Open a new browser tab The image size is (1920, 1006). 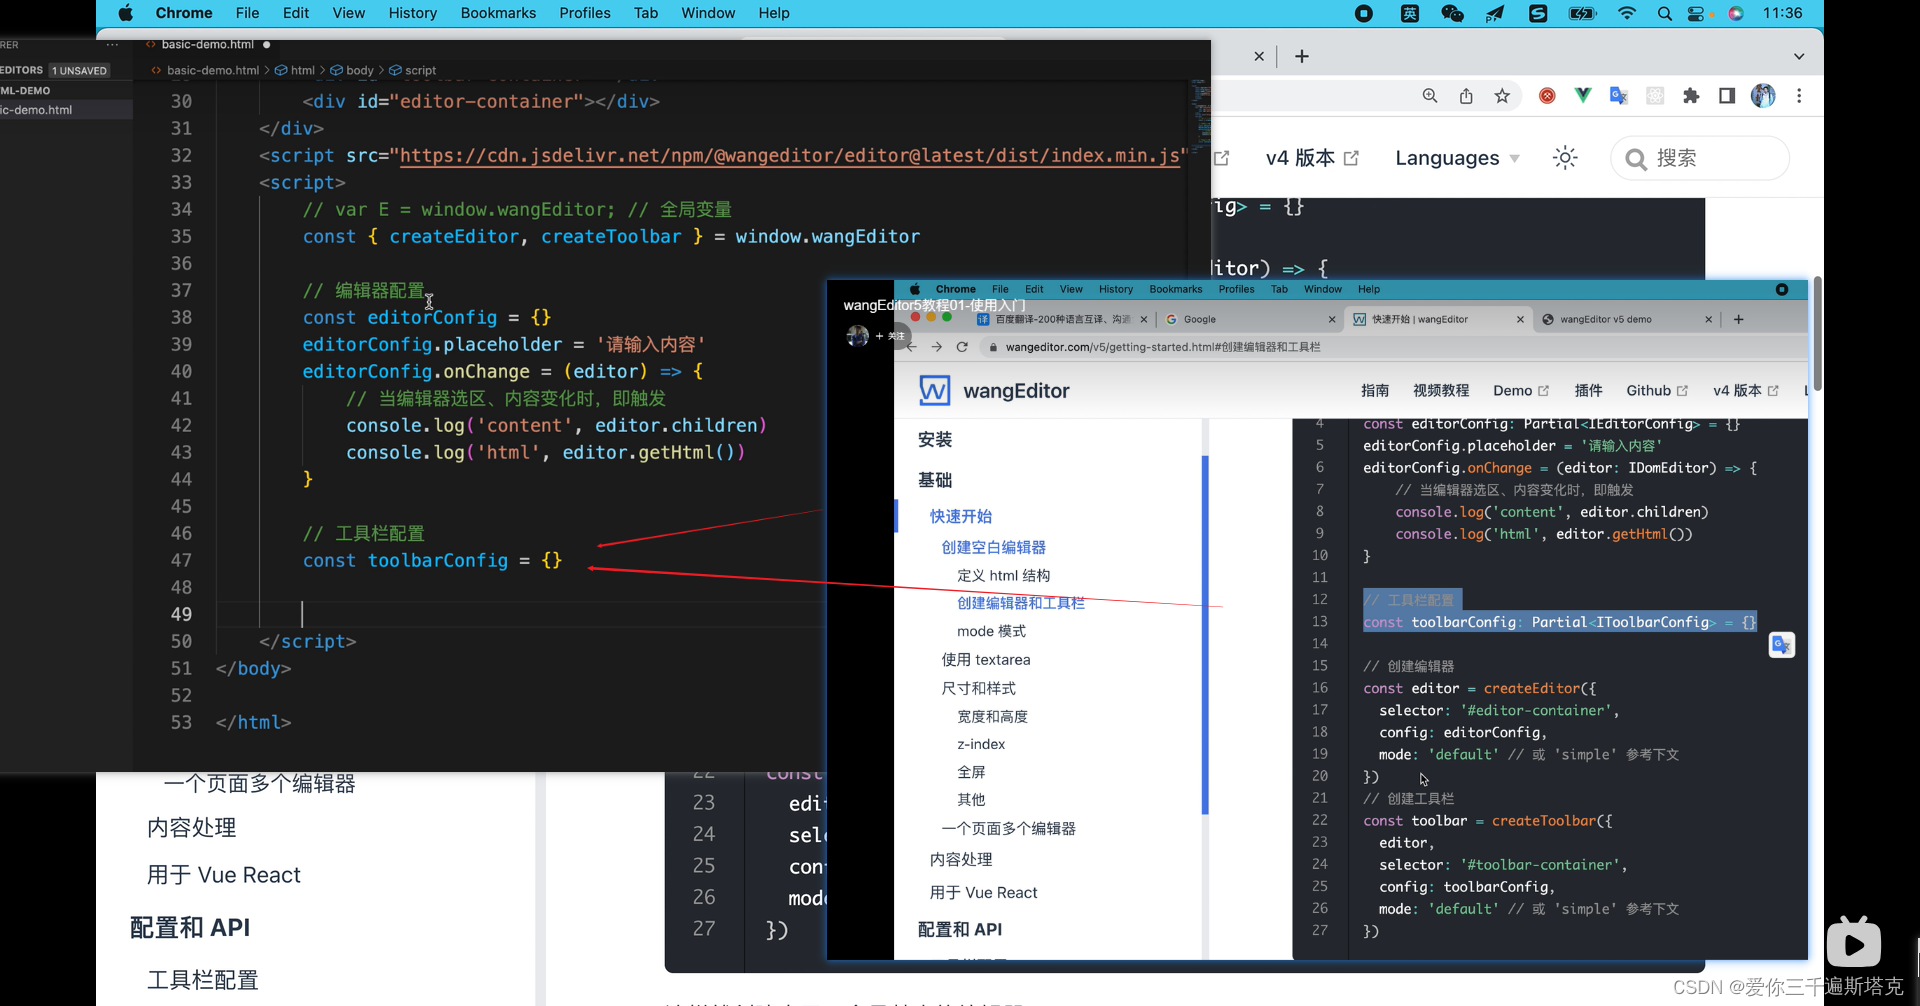coord(1301,56)
